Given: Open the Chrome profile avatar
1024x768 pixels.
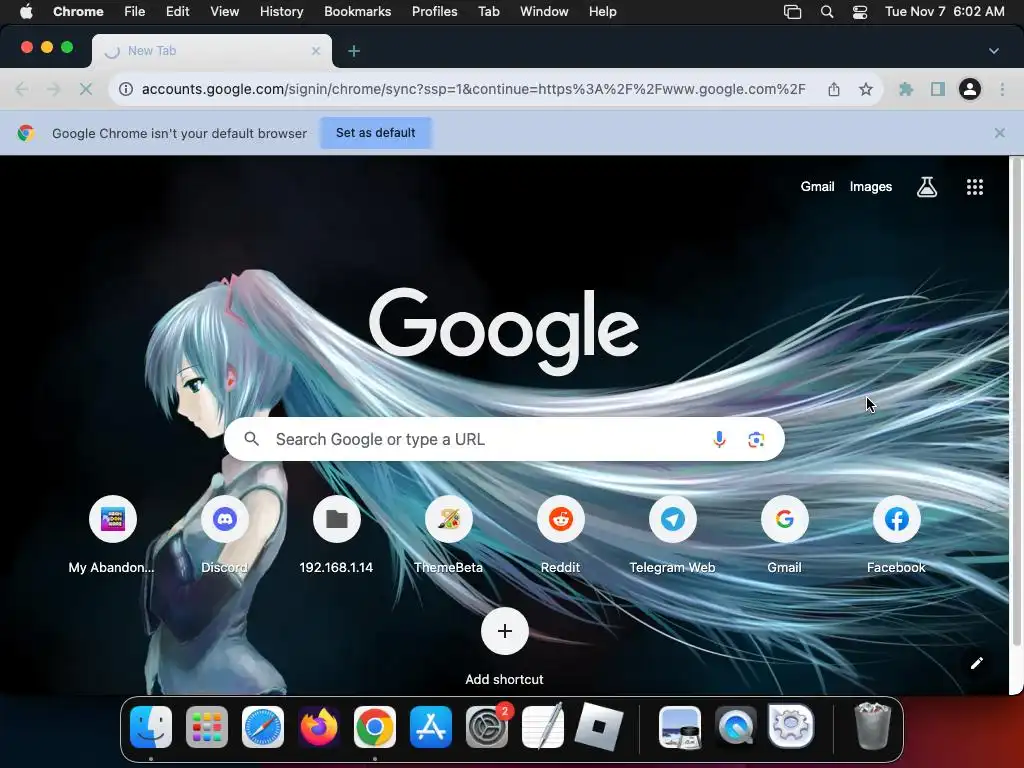Looking at the screenshot, I should coord(970,89).
